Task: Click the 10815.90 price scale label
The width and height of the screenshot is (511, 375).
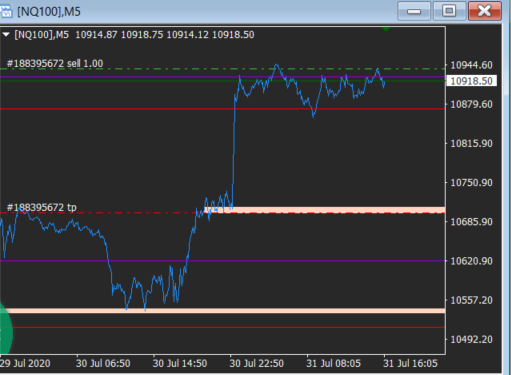Action: [471, 143]
